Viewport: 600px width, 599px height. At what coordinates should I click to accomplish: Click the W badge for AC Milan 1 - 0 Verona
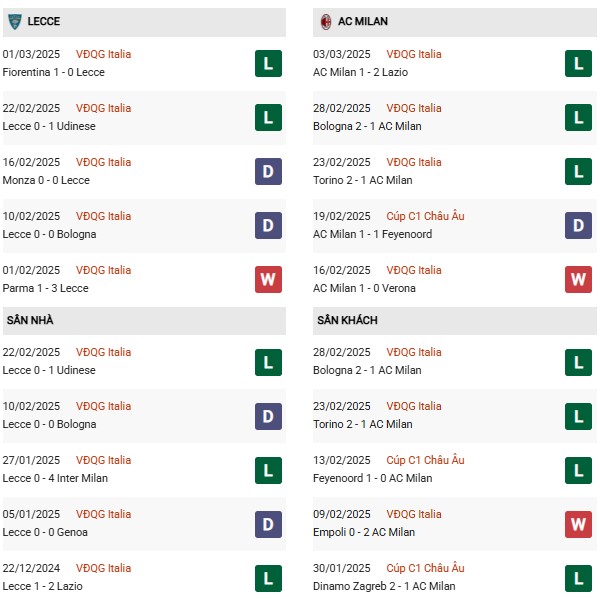(578, 279)
